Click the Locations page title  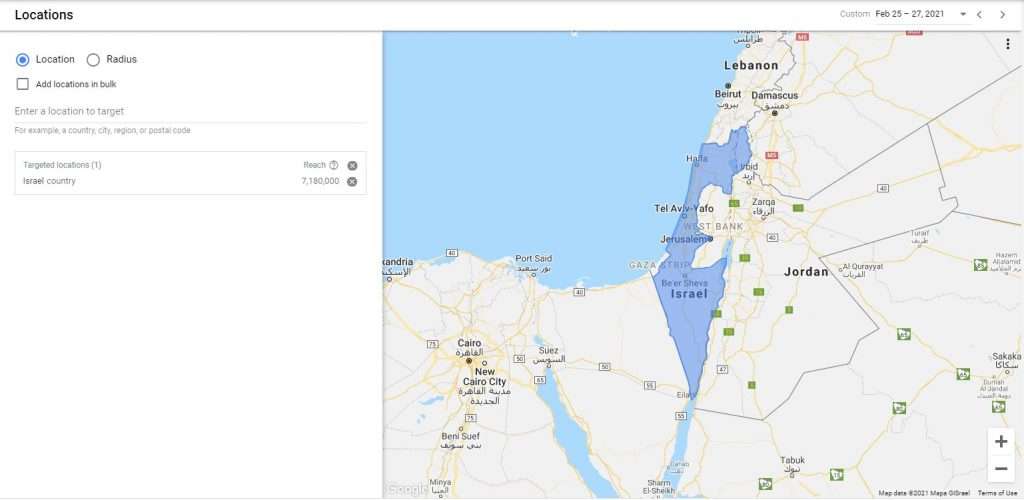[44, 14]
